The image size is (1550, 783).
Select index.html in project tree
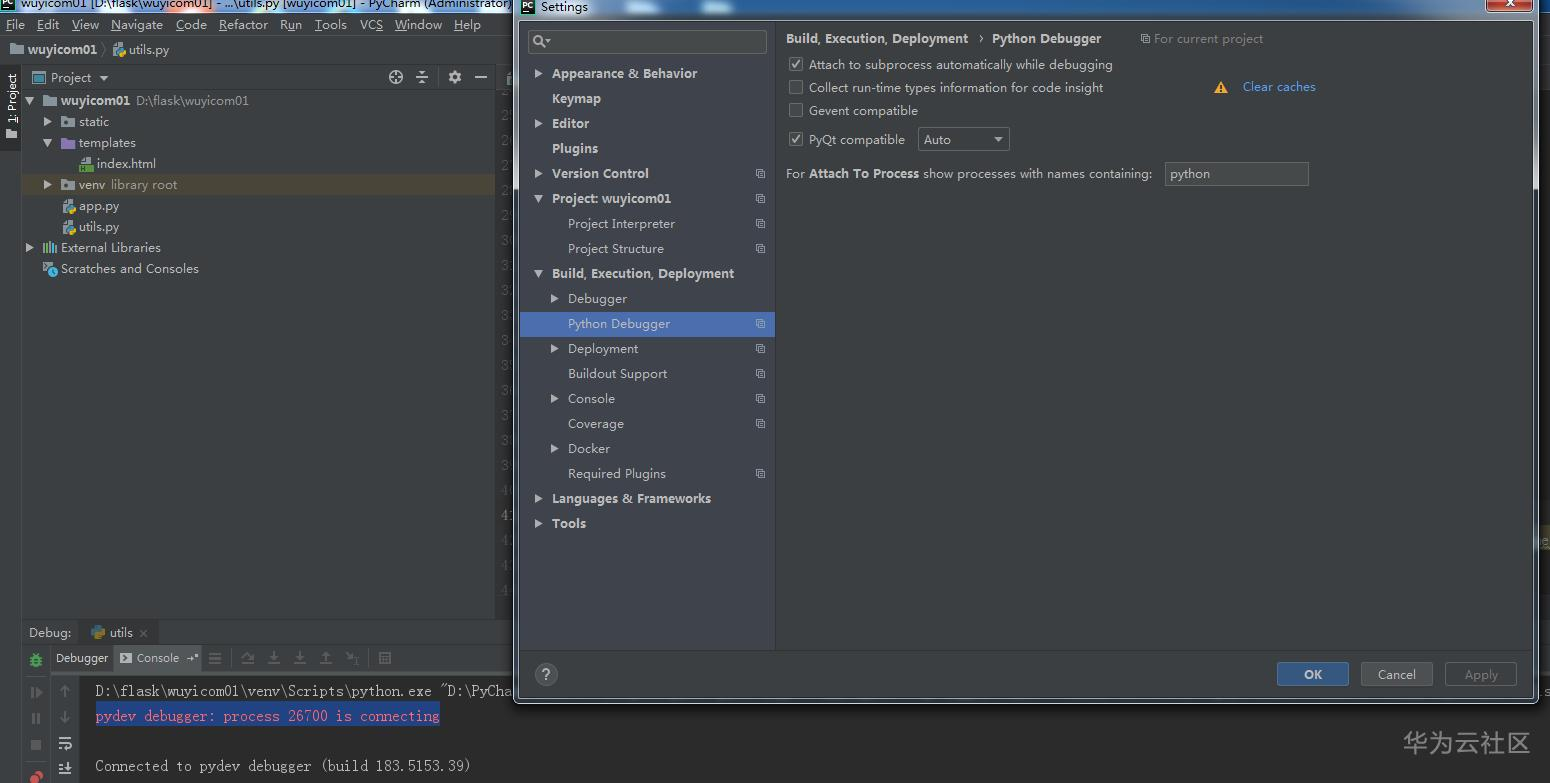pos(126,164)
